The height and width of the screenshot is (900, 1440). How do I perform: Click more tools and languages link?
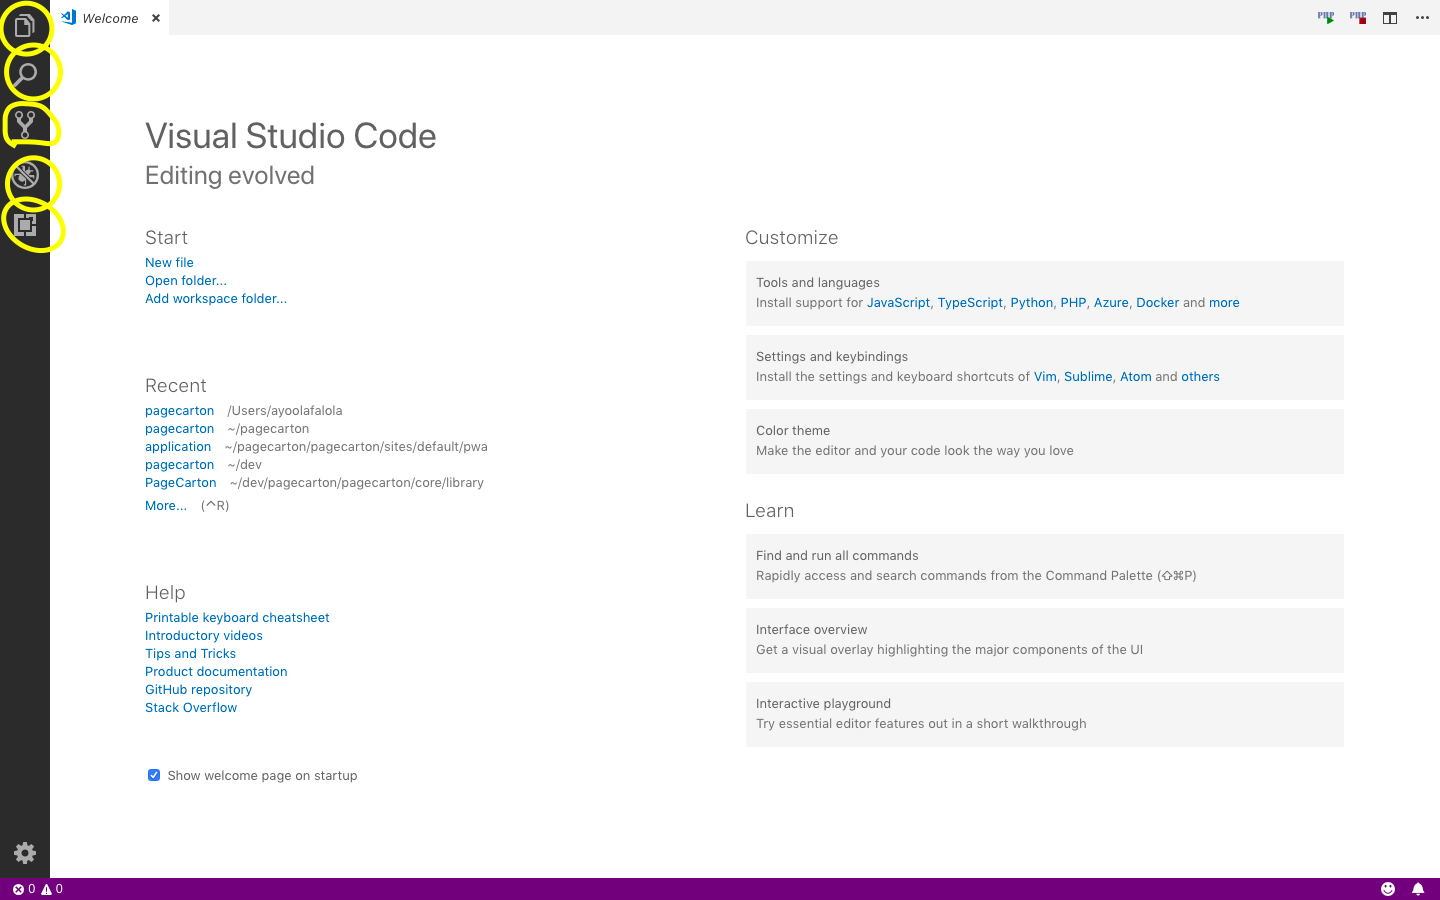1224,303
